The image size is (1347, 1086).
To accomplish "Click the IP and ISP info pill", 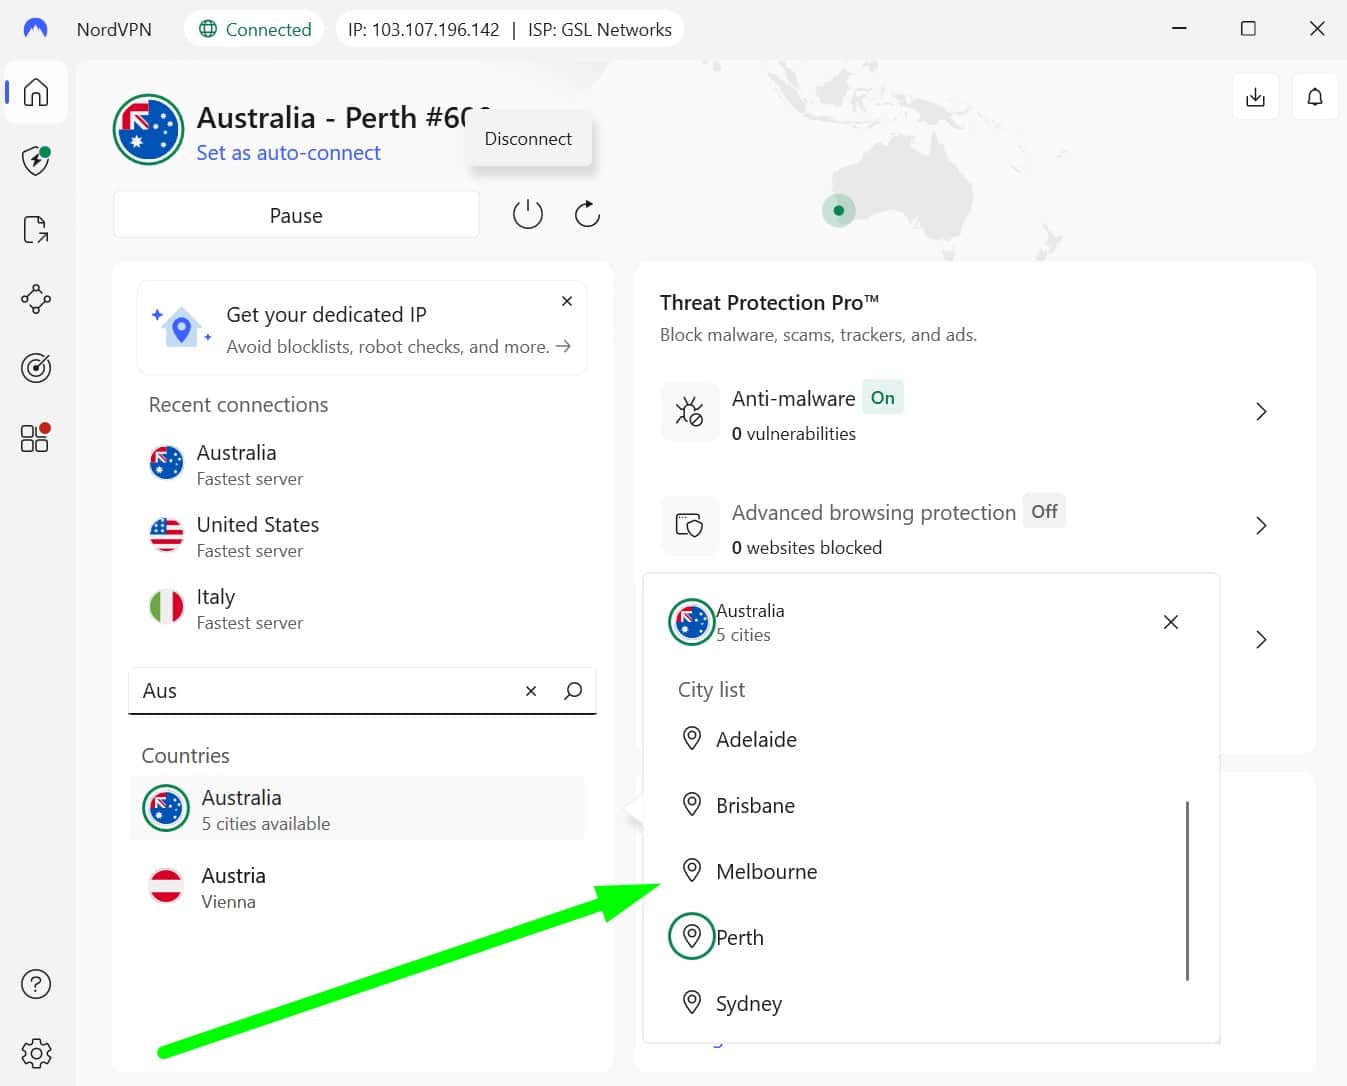I will [510, 30].
